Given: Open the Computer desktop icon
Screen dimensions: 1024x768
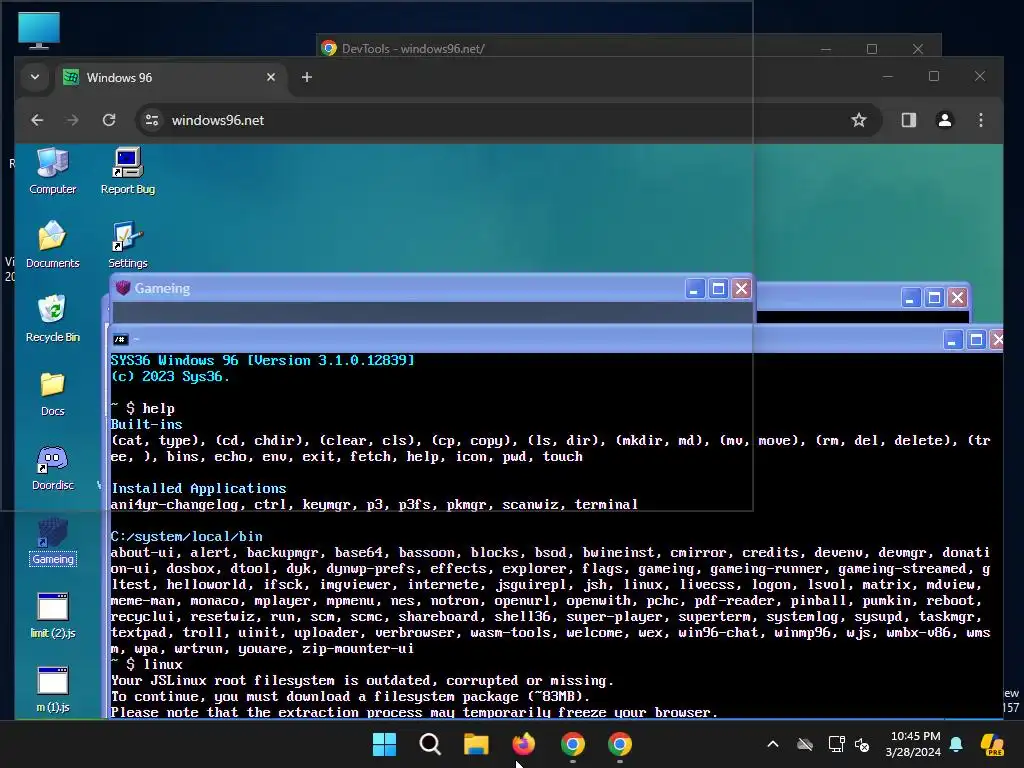Looking at the screenshot, I should [x=52, y=171].
